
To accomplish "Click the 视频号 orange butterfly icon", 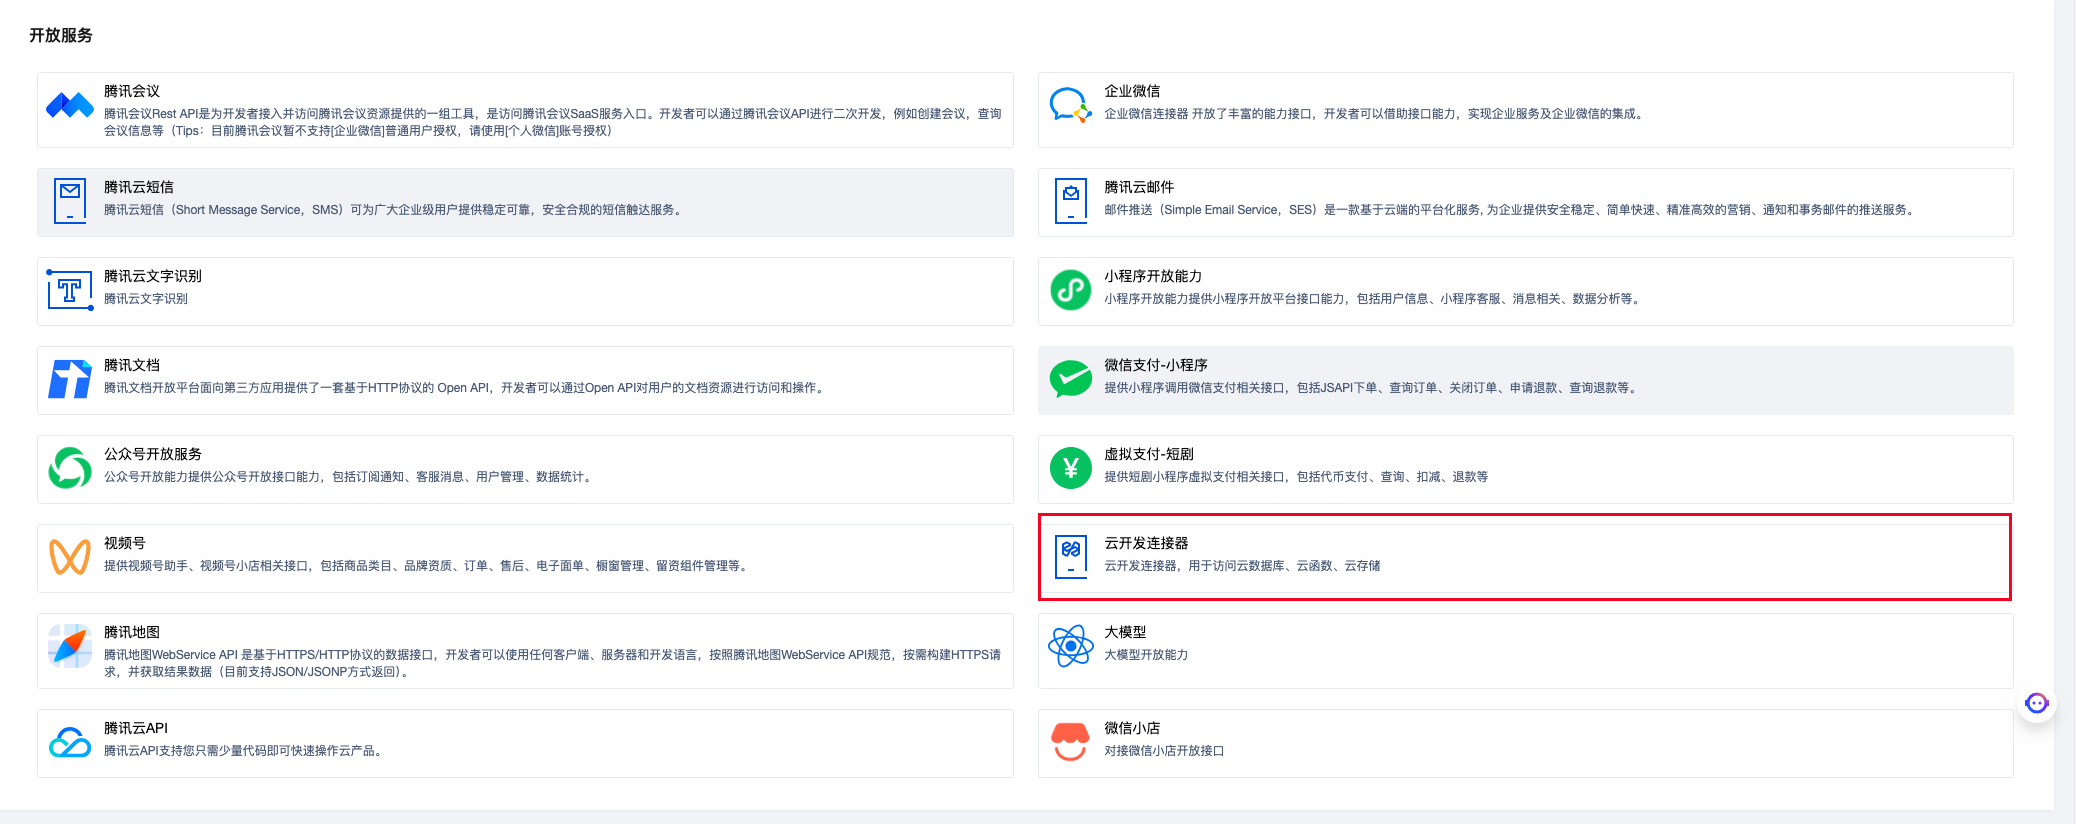I will coord(70,557).
